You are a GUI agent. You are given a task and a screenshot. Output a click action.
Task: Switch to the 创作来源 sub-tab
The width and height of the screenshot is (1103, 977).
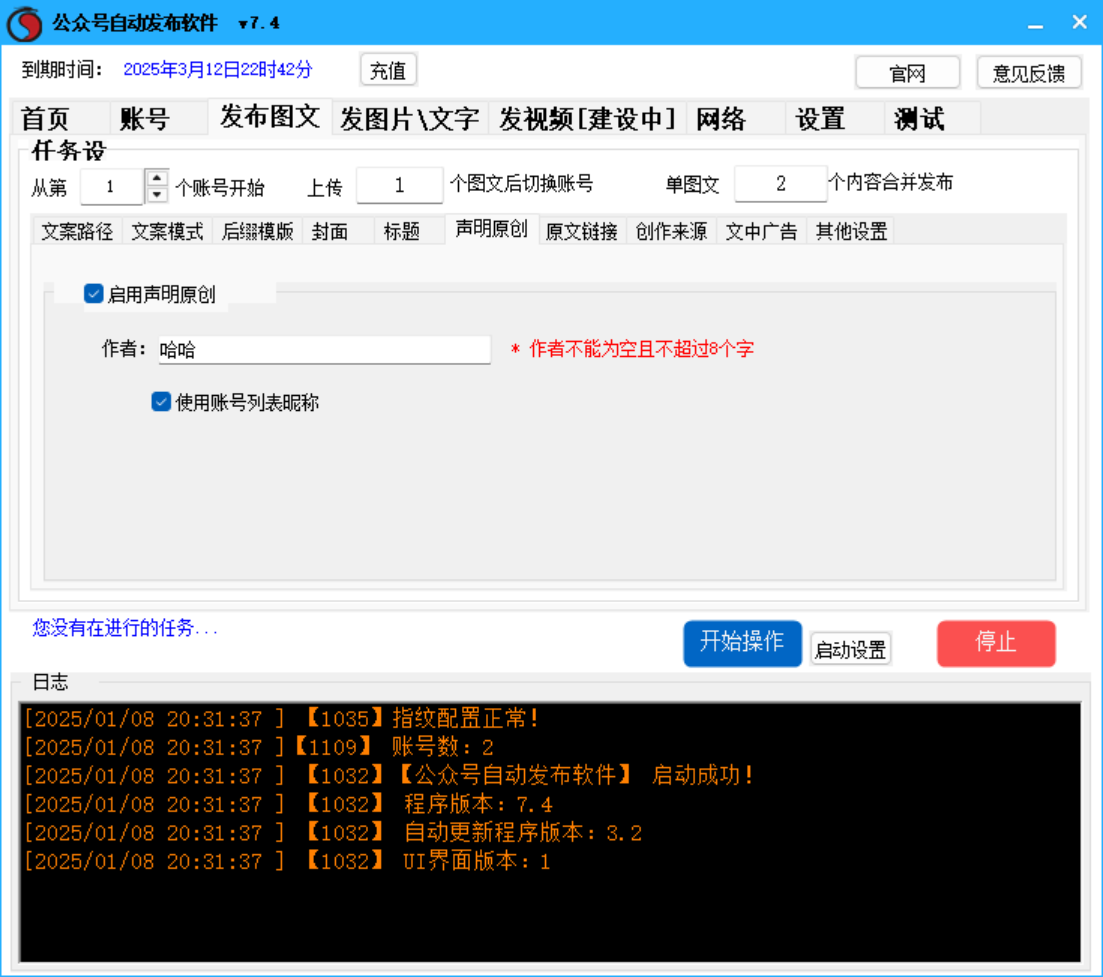click(672, 231)
